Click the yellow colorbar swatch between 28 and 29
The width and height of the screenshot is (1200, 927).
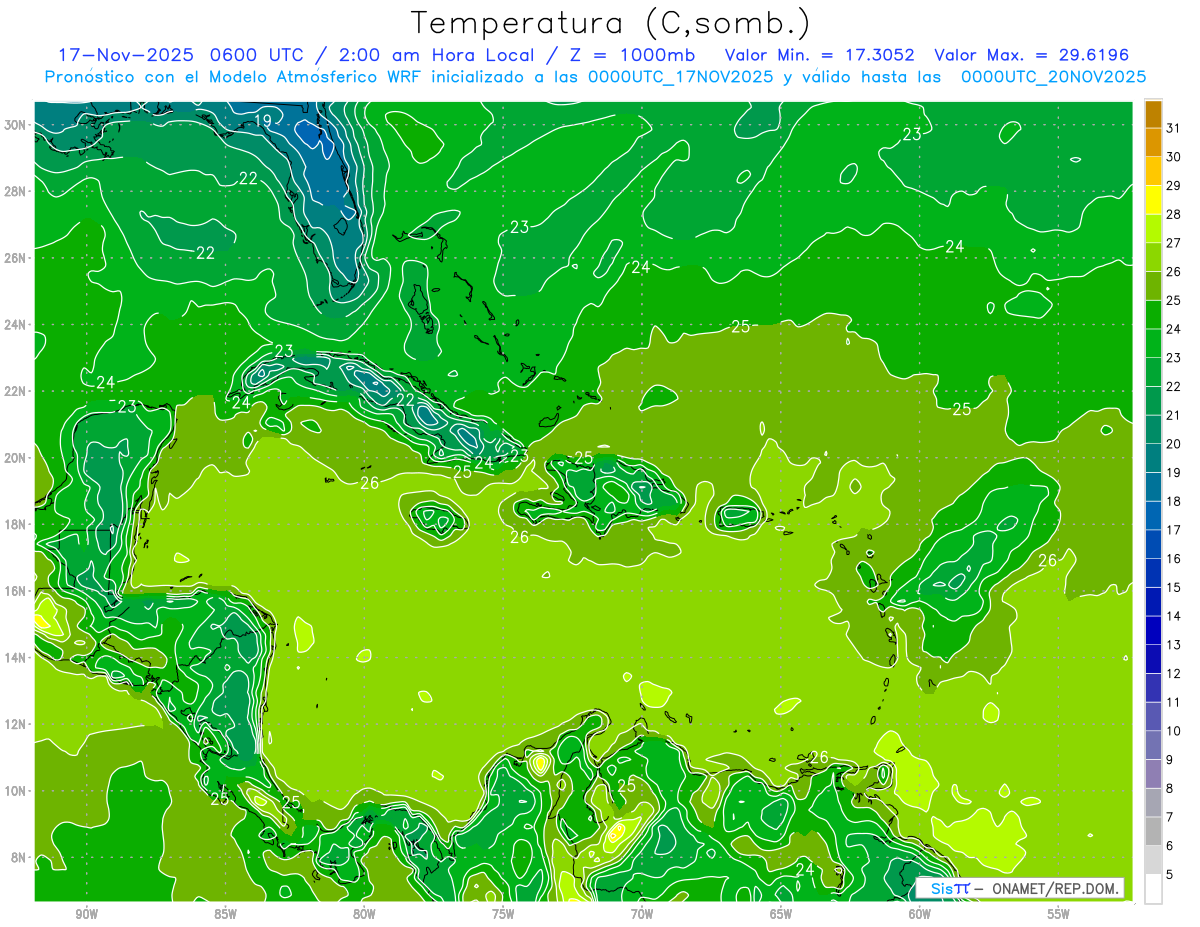1153,200
